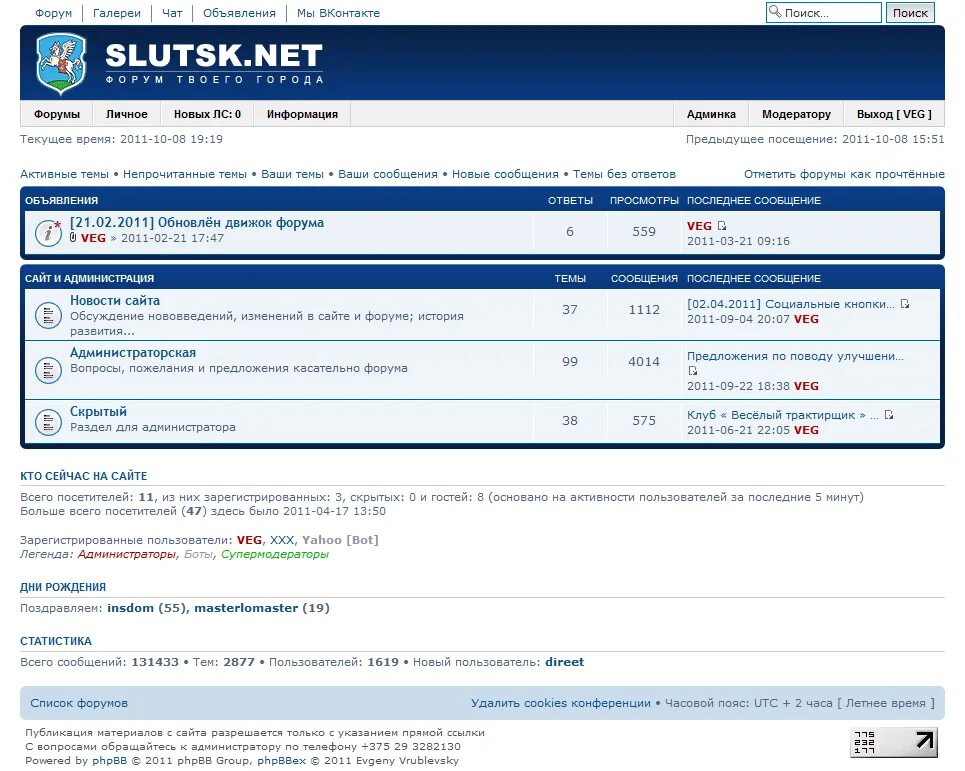Image resolution: width=965 pixels, height=771 pixels.
Task: Open latest post icon next to VEG in Объявления
Action: pyautogui.click(x=722, y=226)
